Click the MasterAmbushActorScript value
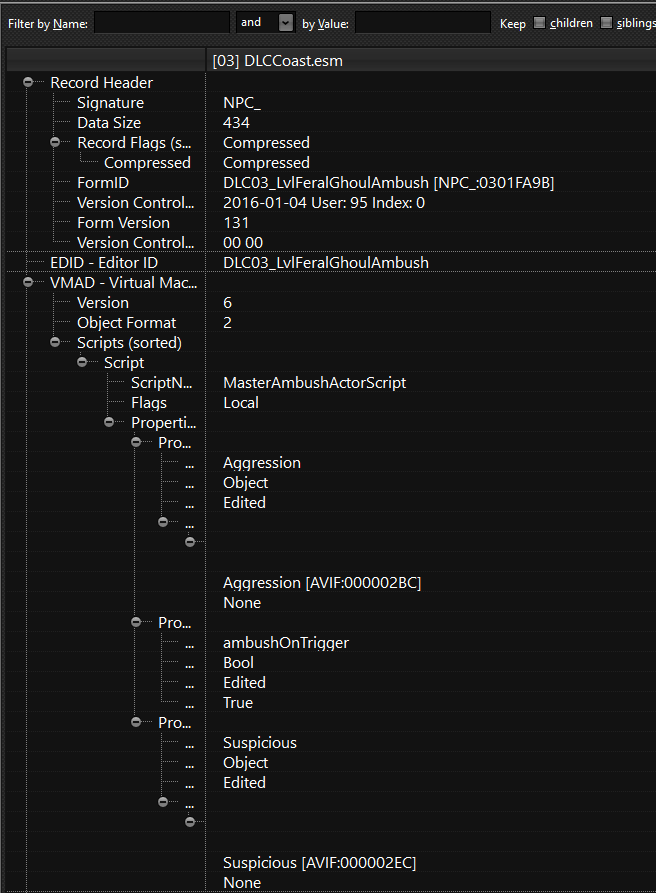 (x=314, y=383)
